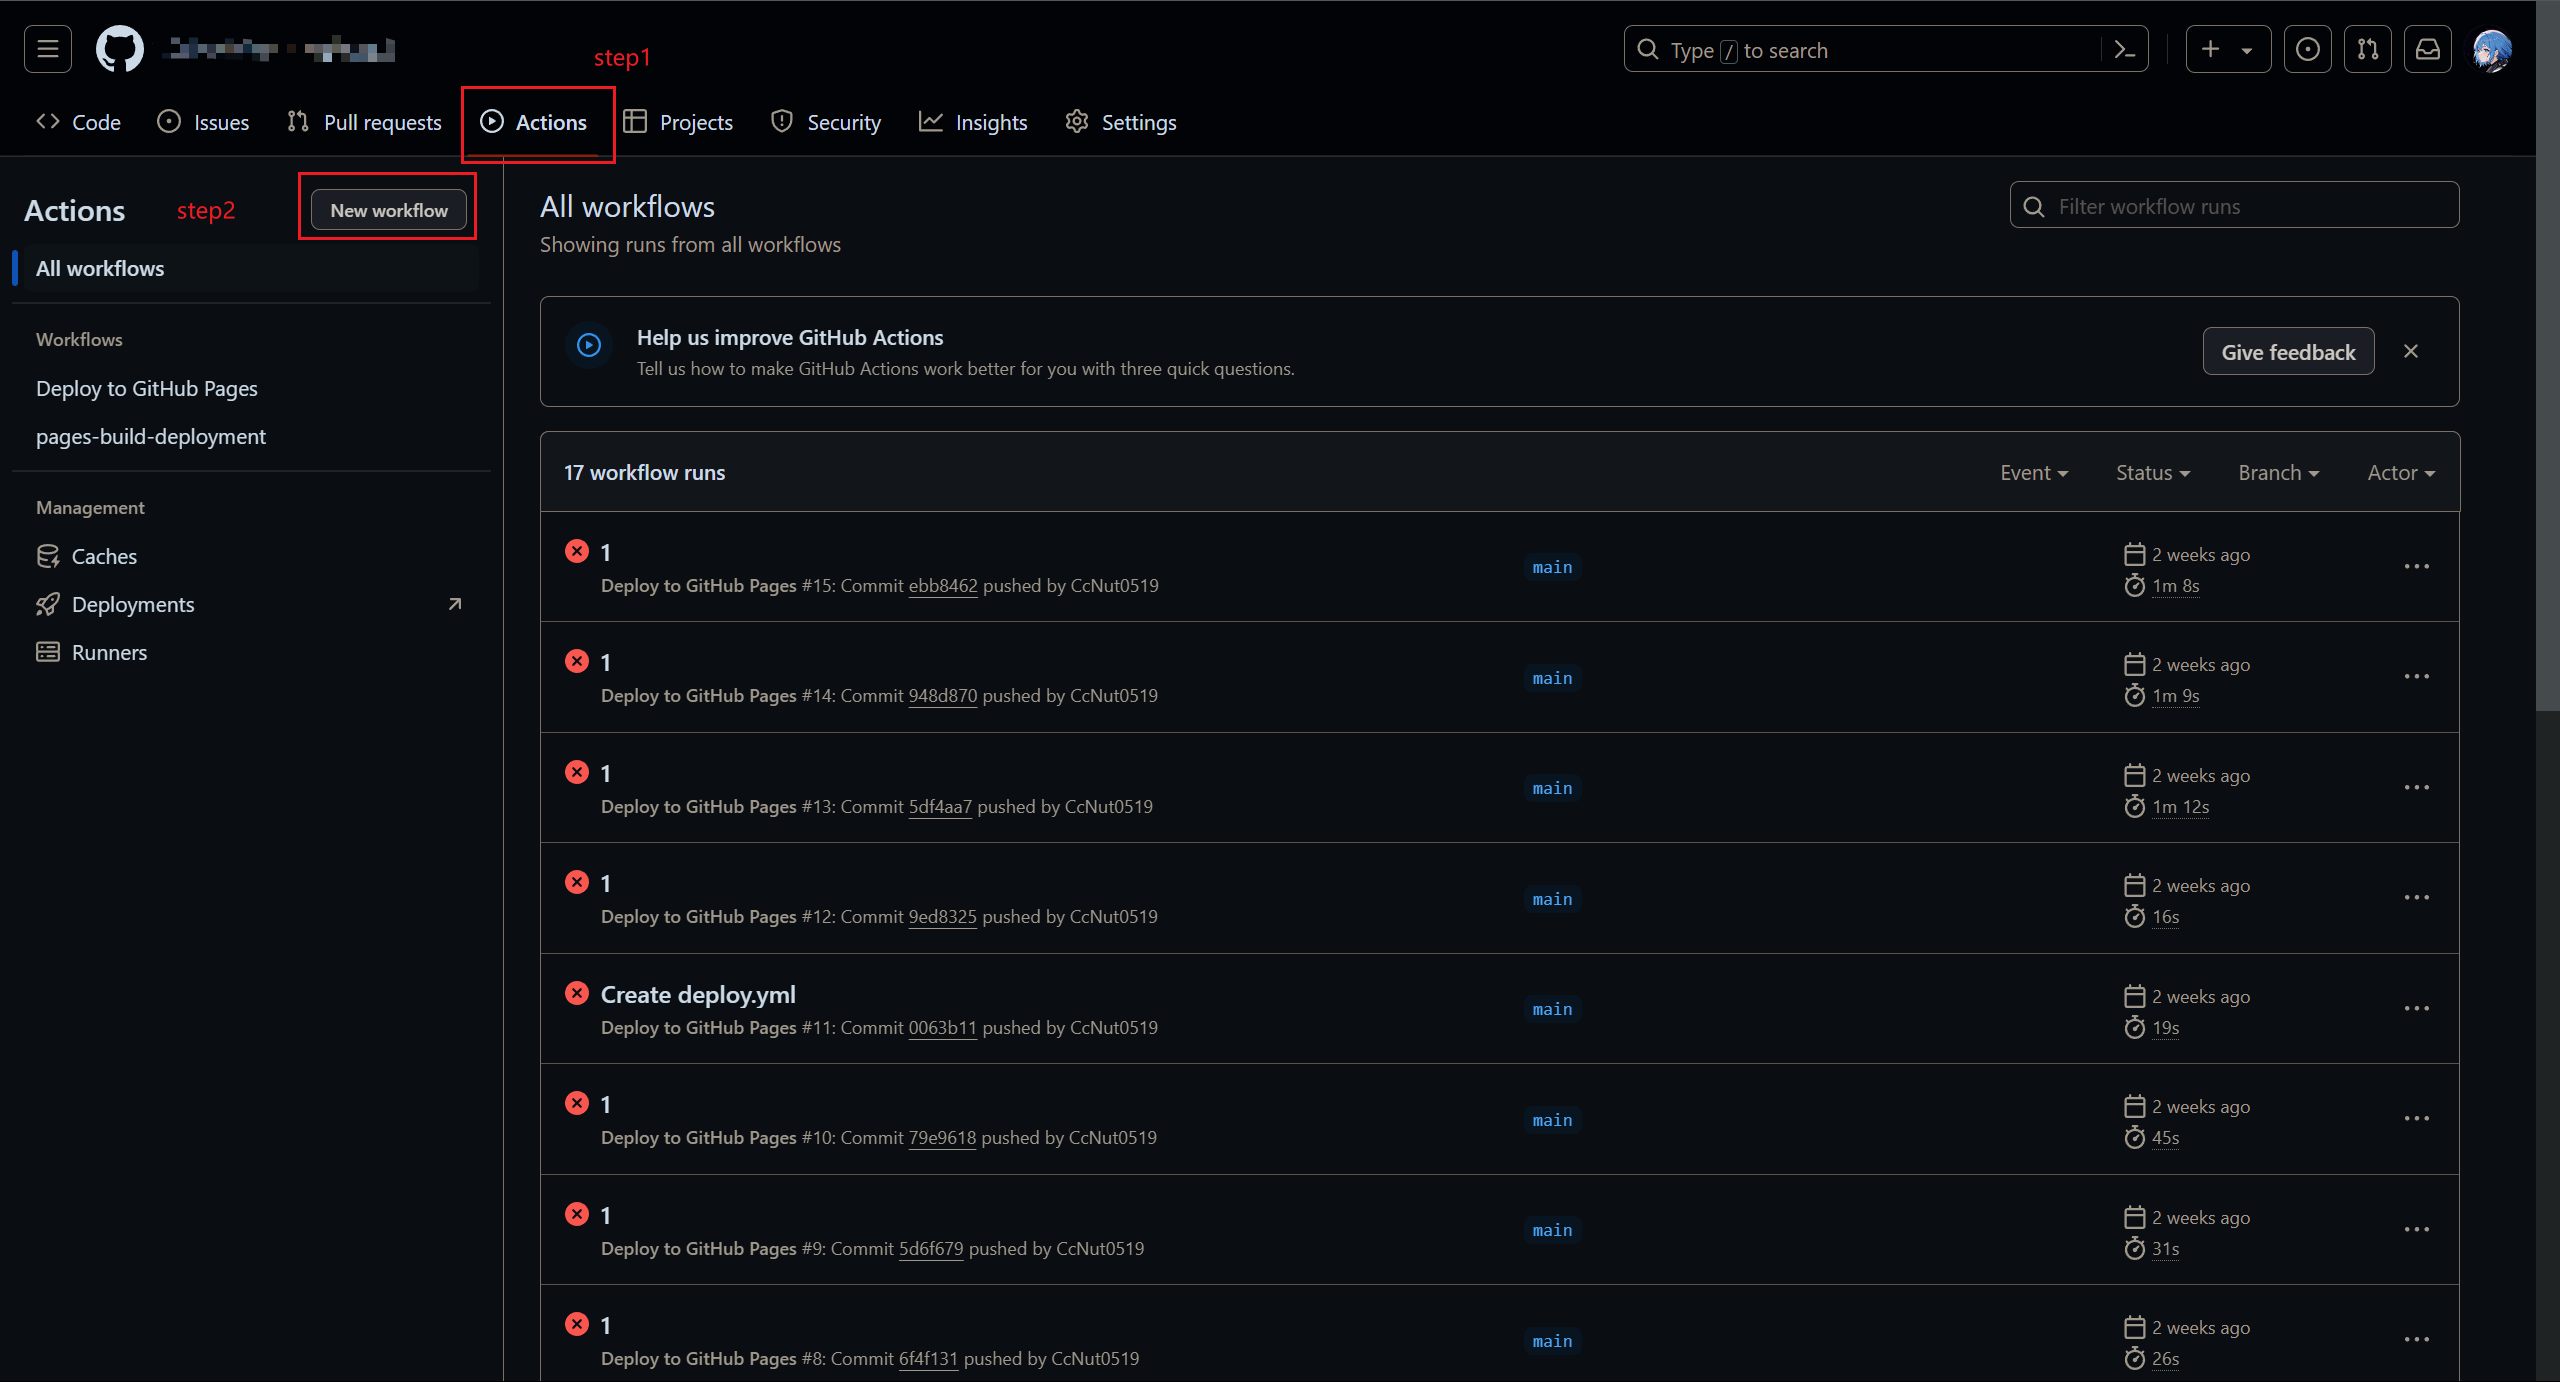Click the Filter workflow runs field
The image size is (2560, 1382).
2234,206
